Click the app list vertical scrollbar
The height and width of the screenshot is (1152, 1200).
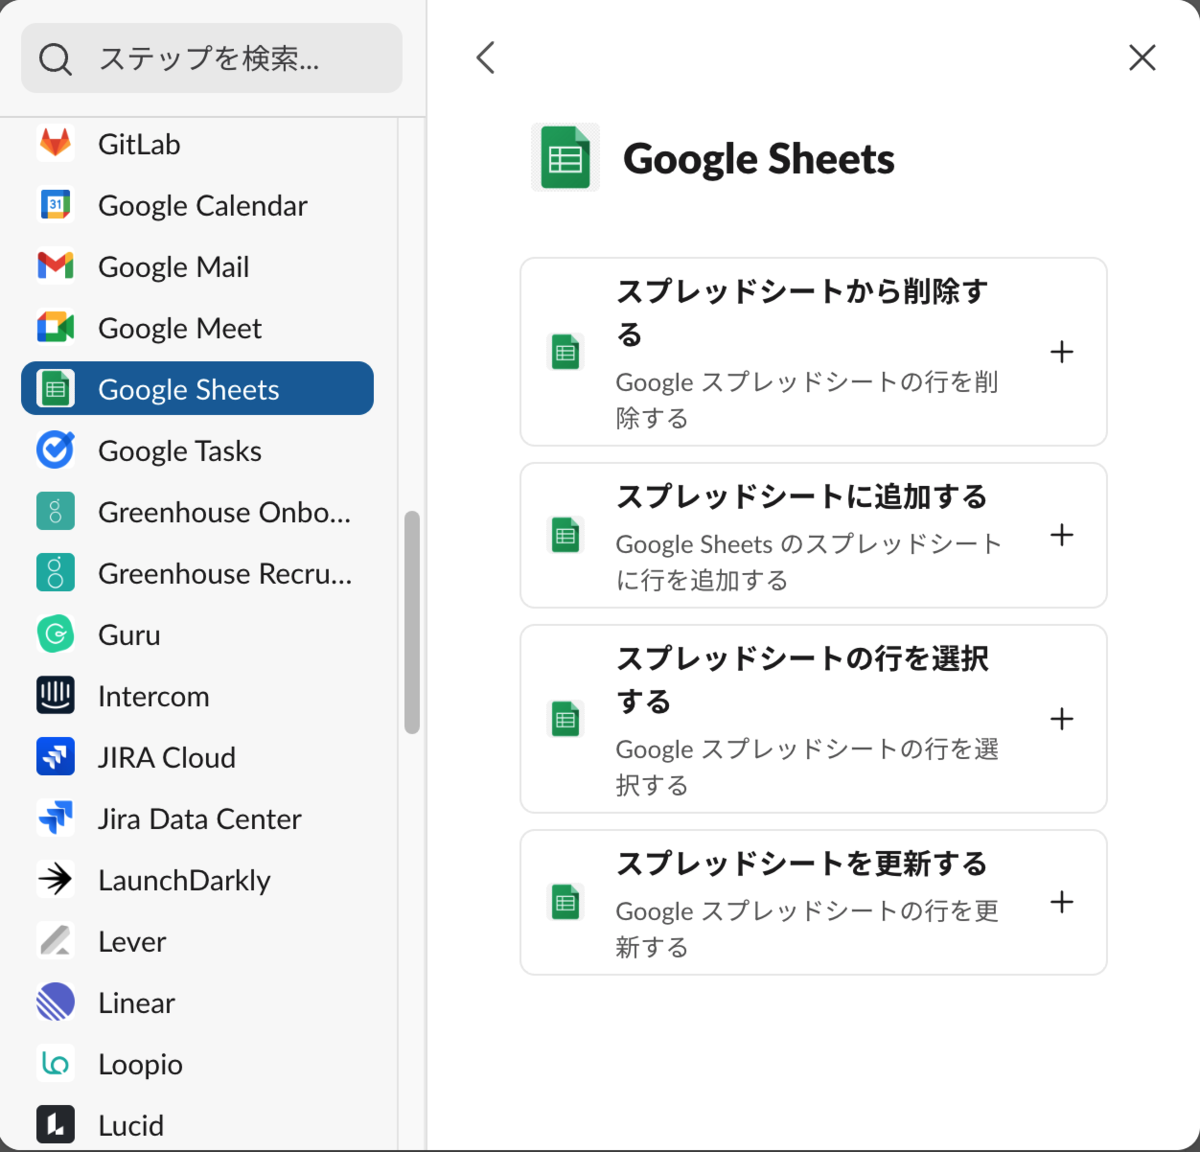click(412, 623)
